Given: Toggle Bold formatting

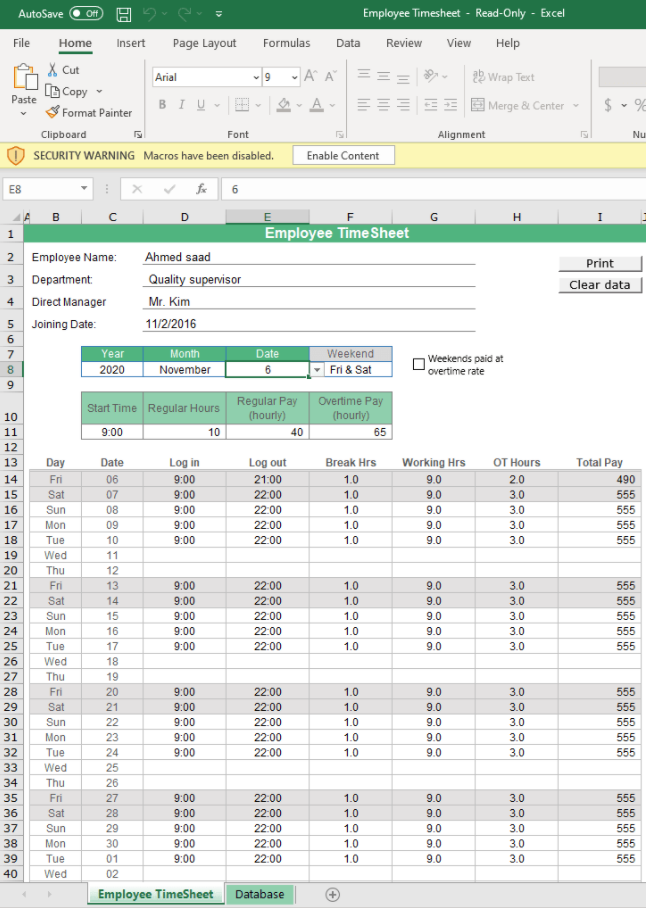Looking at the screenshot, I should click(162, 105).
